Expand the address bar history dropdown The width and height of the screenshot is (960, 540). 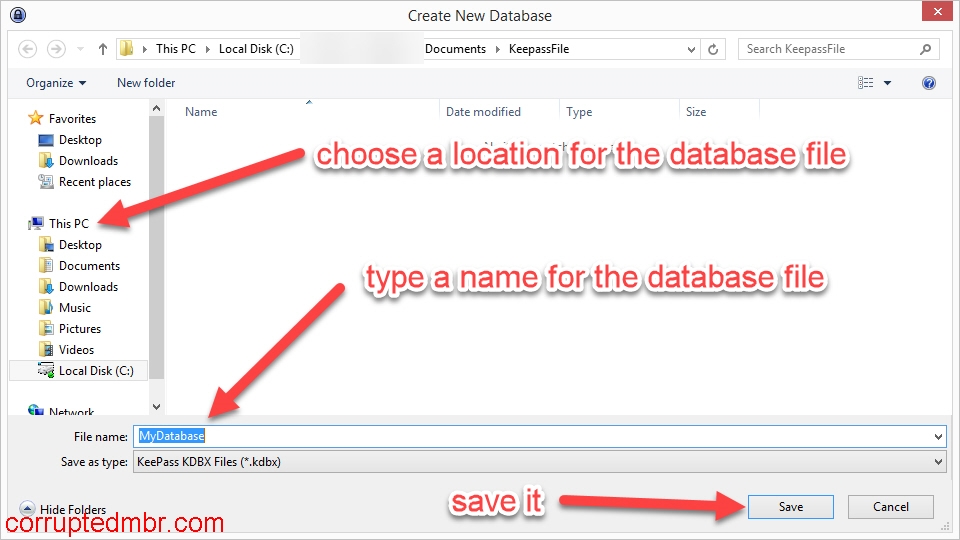coord(691,49)
